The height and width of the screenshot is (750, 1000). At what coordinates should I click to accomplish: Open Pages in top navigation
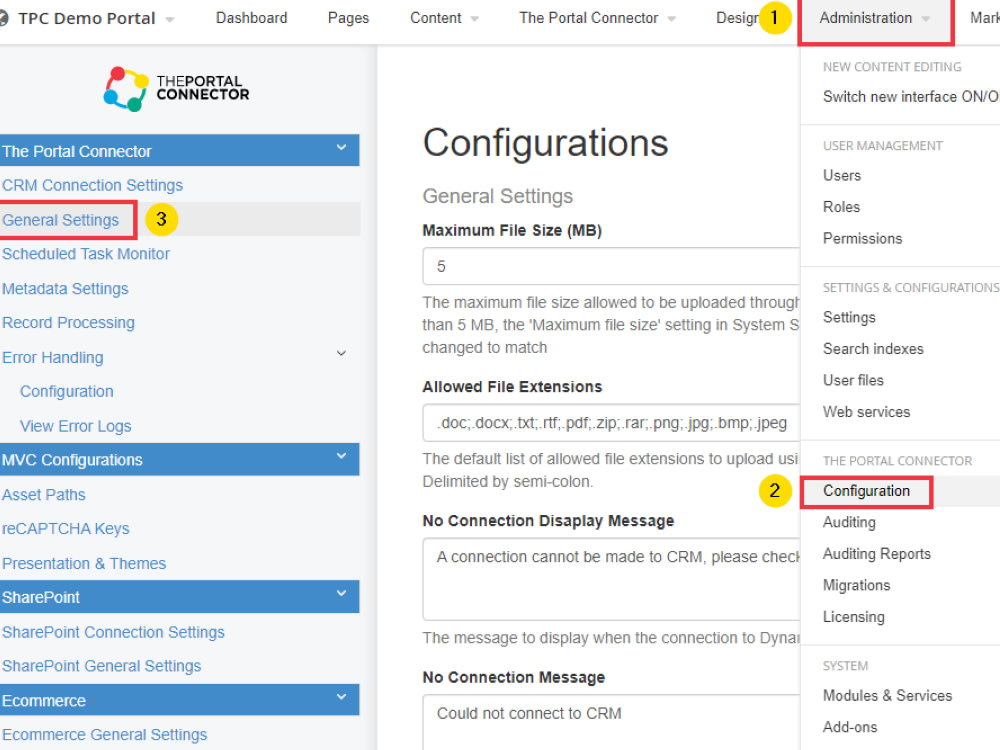348,18
